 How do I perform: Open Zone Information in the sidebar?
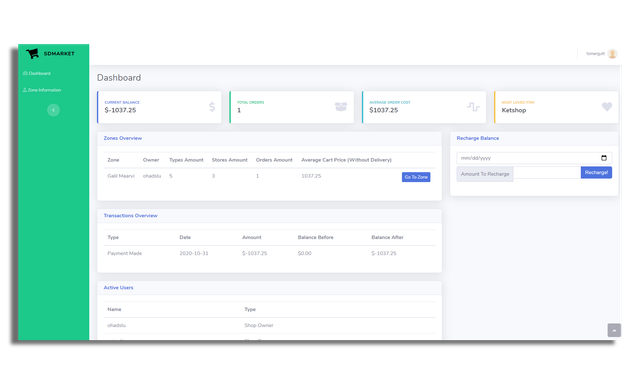42,90
